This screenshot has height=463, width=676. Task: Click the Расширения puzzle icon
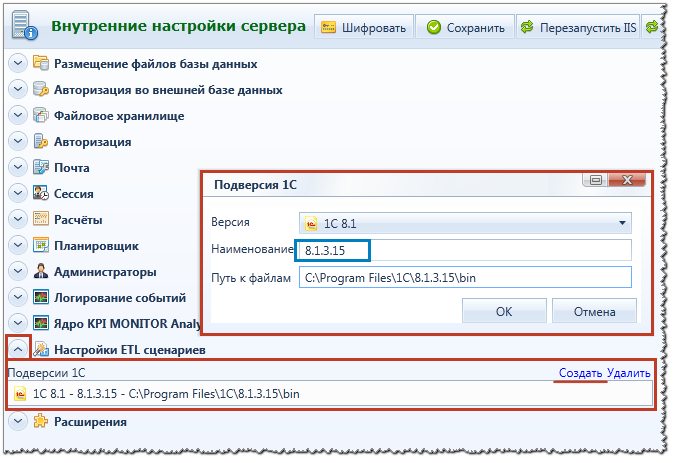(x=41, y=421)
